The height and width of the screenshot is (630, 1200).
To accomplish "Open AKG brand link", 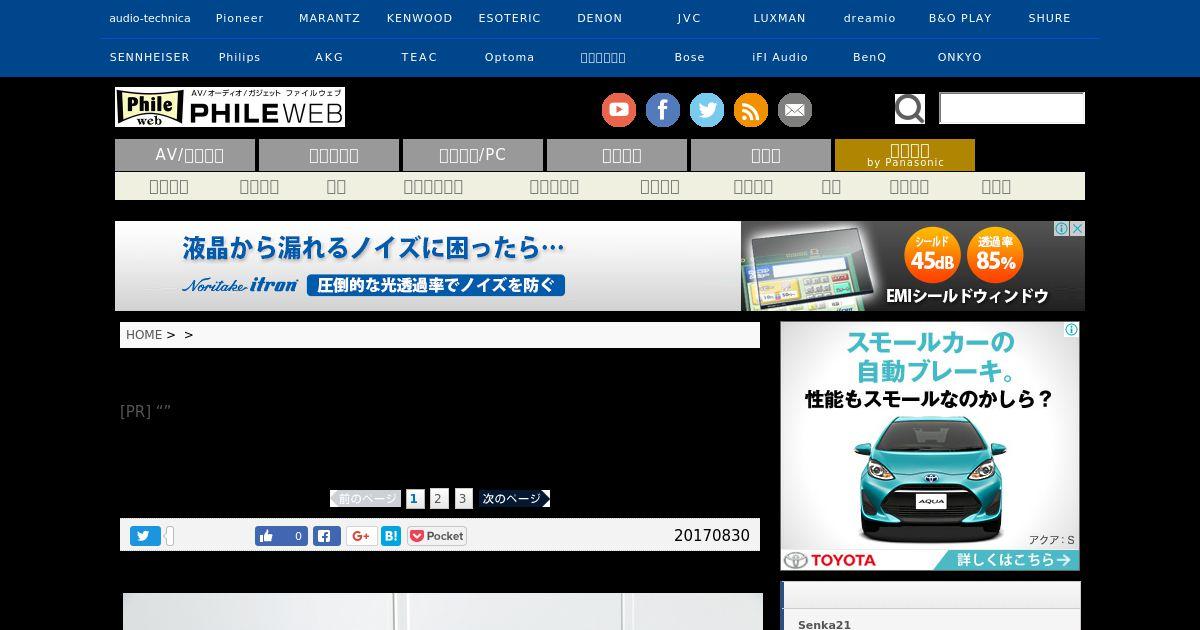I will coord(330,57).
